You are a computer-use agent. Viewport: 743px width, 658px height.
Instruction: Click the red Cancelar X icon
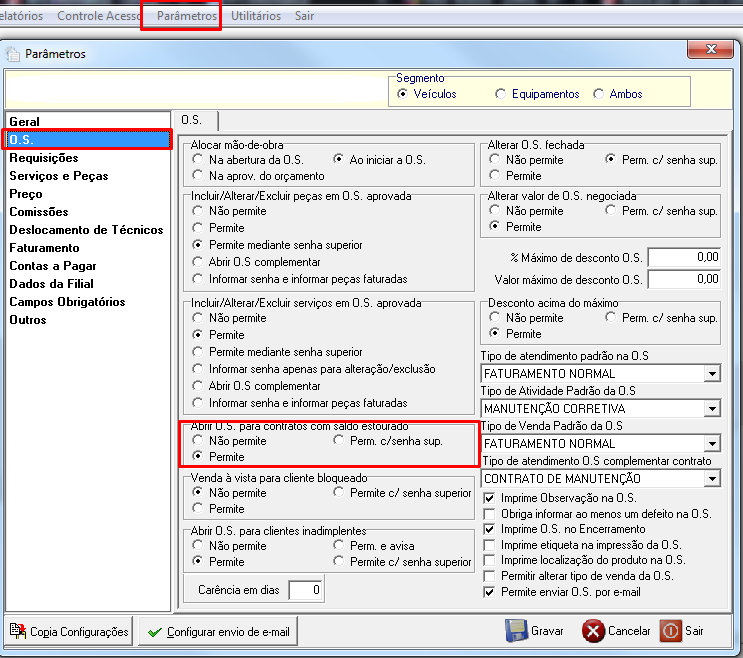[x=593, y=631]
